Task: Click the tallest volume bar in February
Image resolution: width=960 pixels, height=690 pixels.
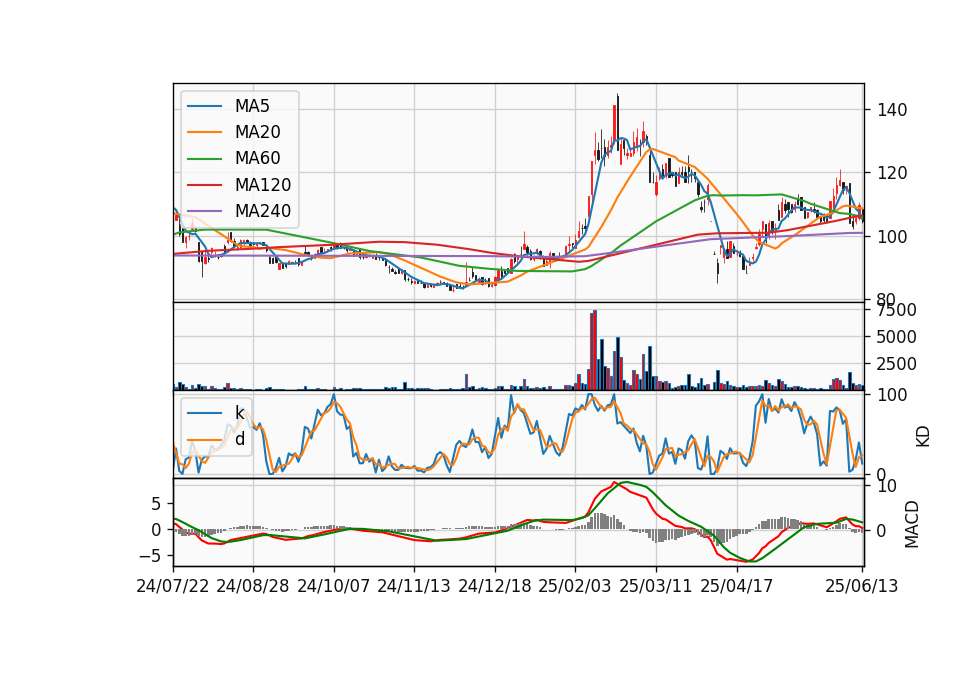Action: (595, 350)
